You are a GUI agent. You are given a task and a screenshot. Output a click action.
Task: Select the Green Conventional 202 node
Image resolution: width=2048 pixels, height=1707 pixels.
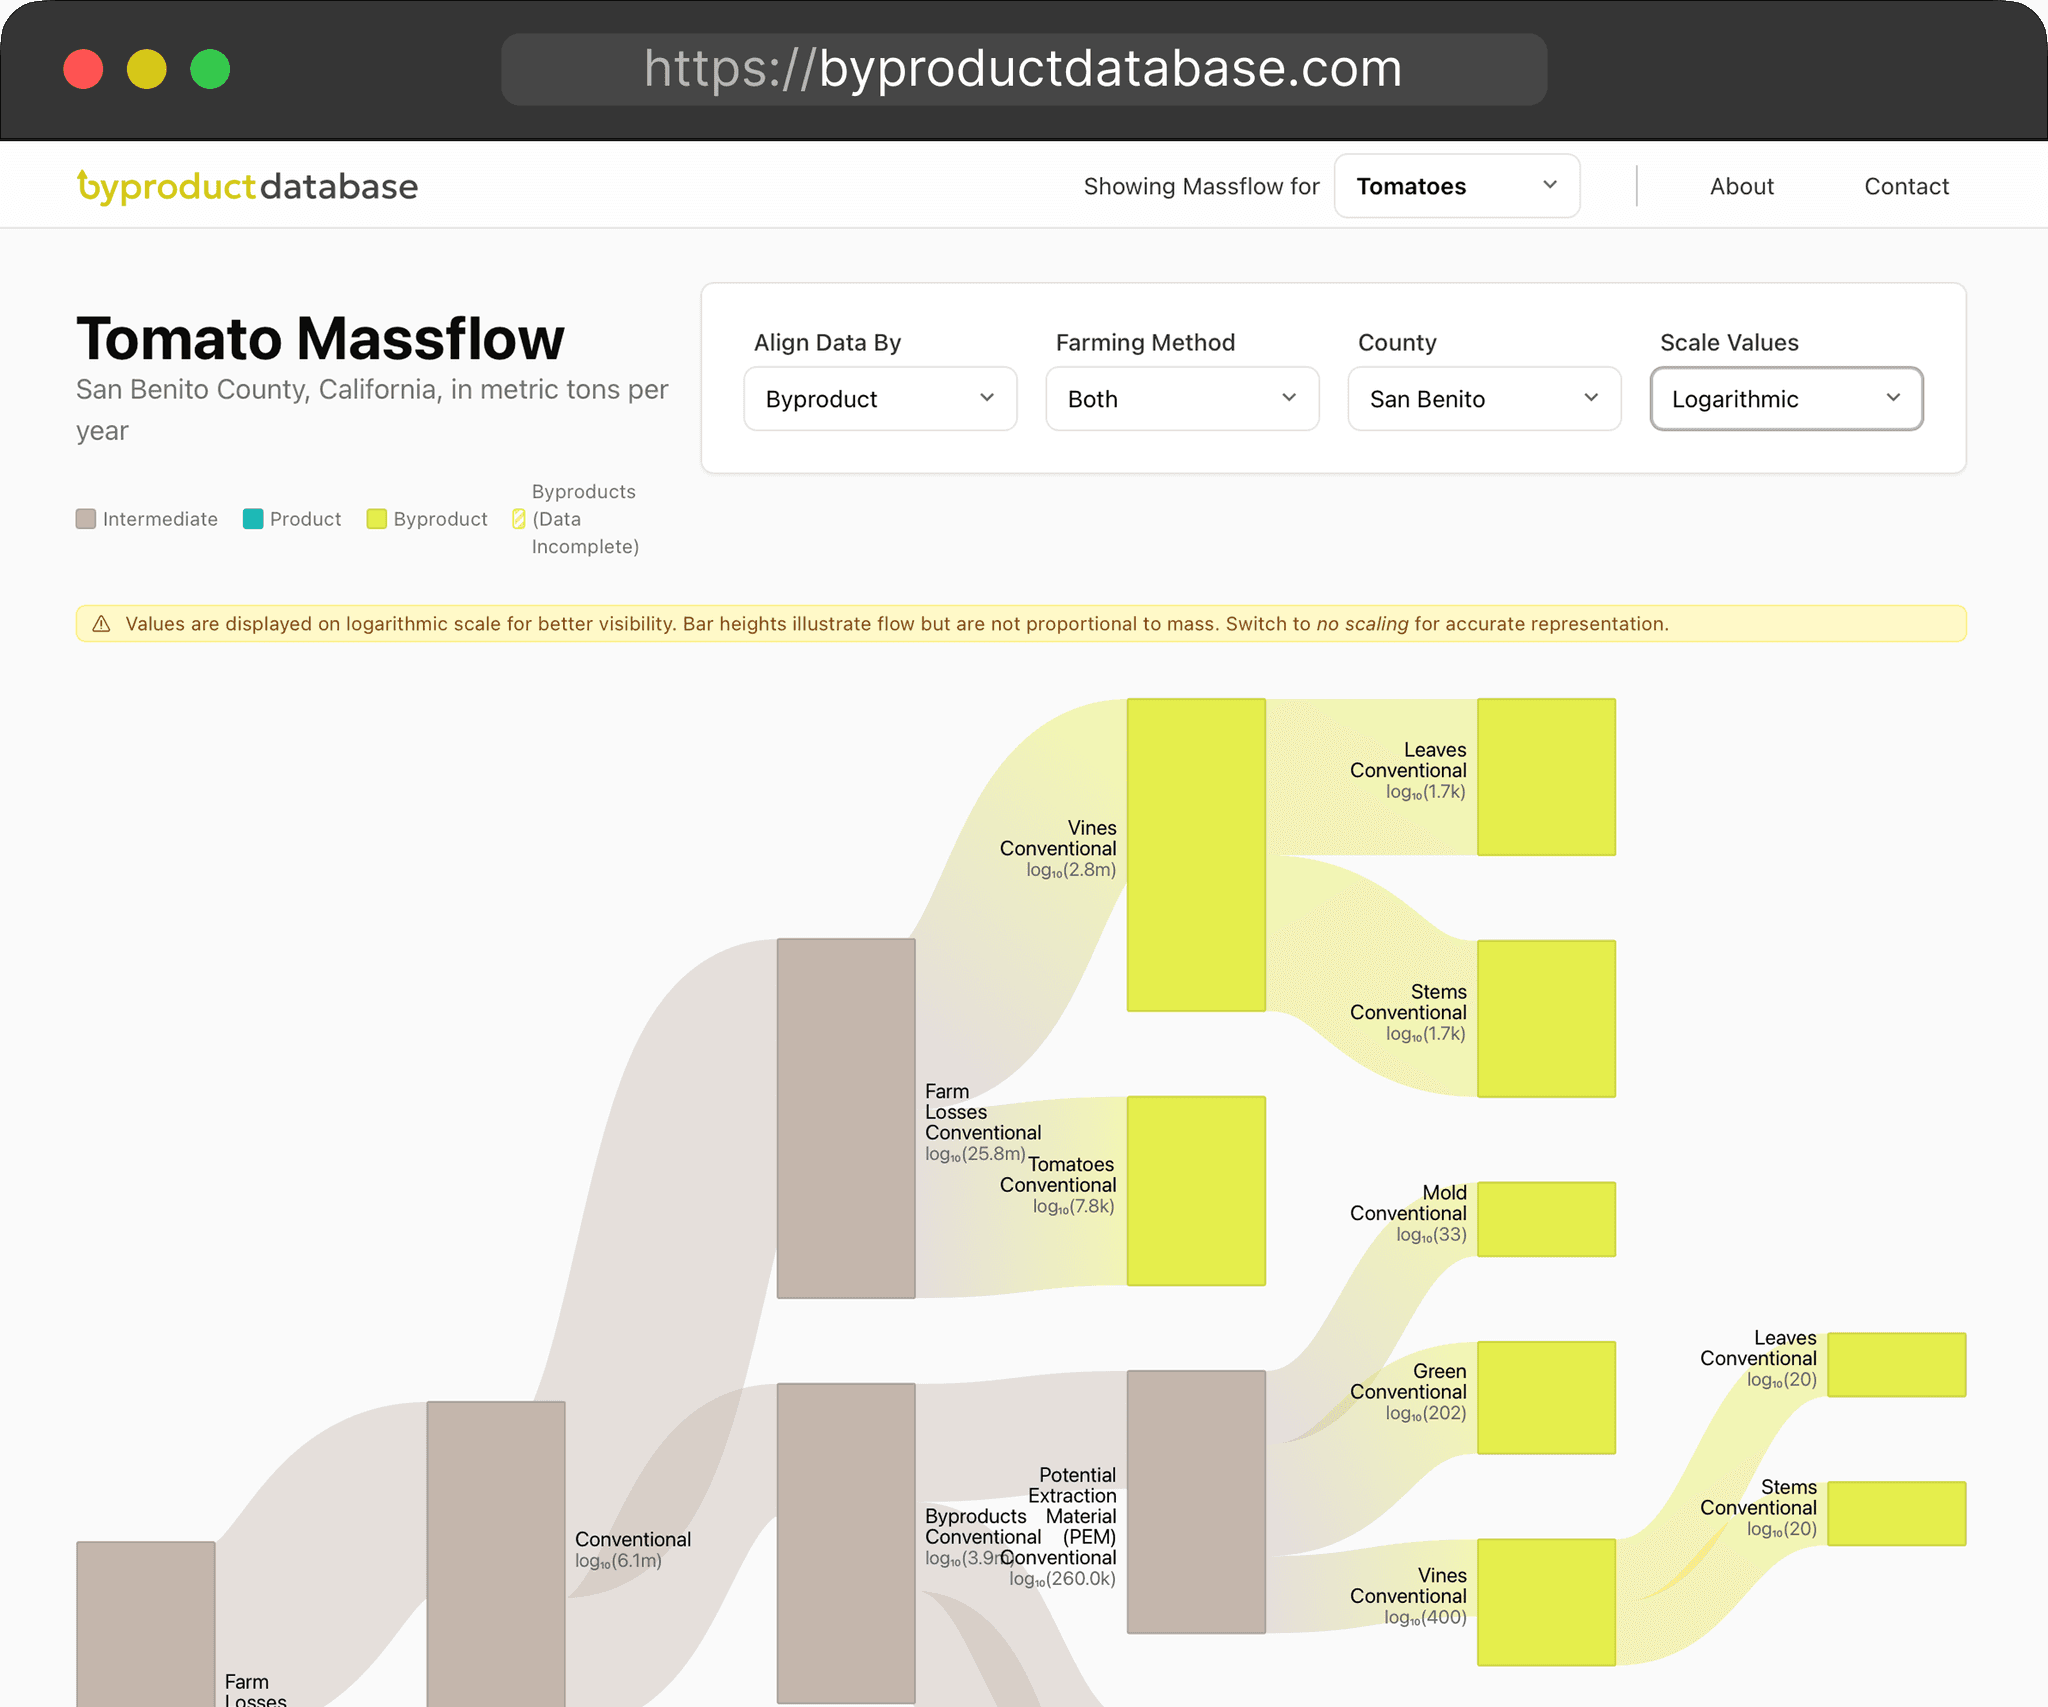click(x=1546, y=1397)
